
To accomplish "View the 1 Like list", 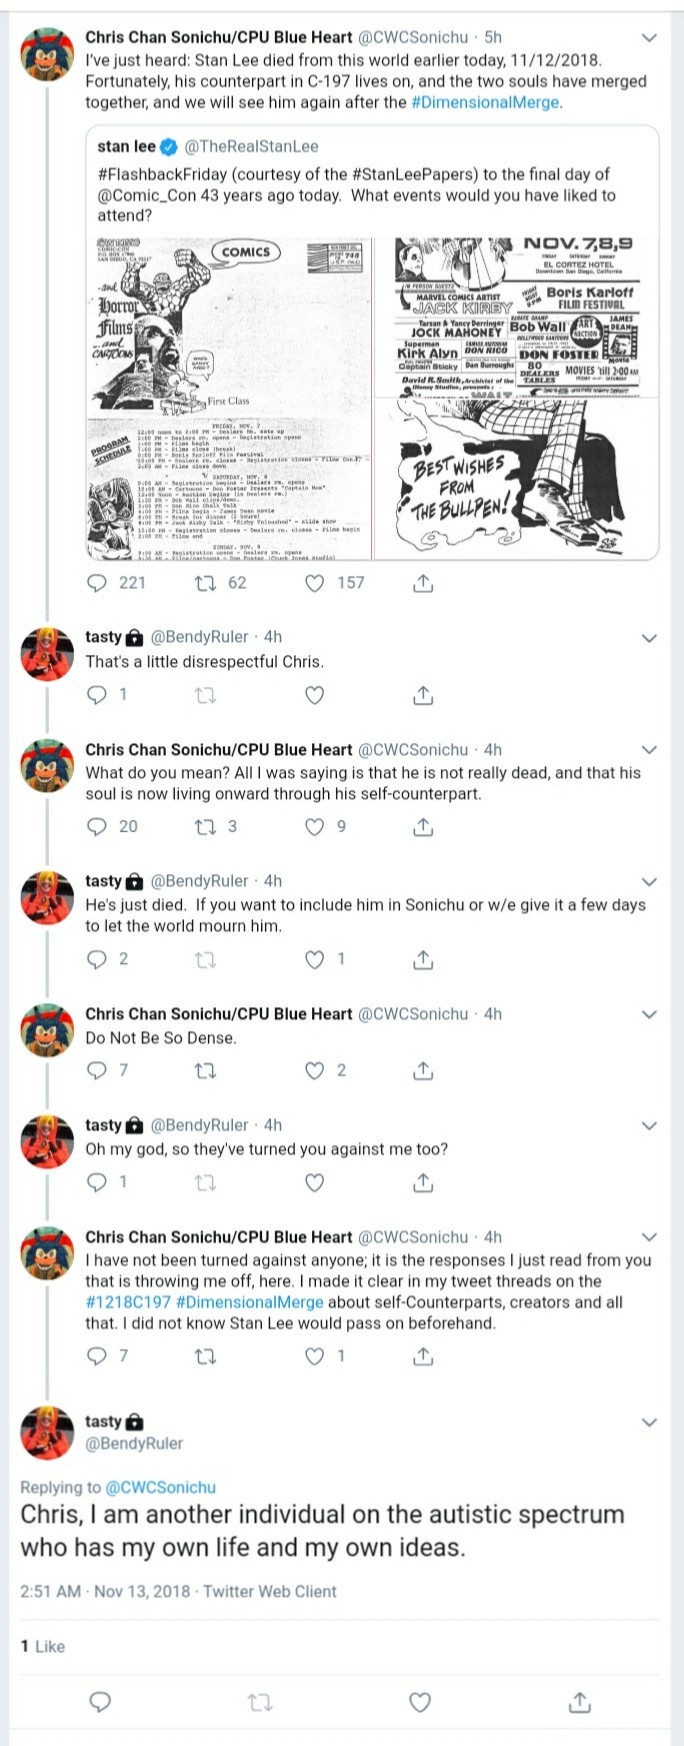I will [x=43, y=1646].
